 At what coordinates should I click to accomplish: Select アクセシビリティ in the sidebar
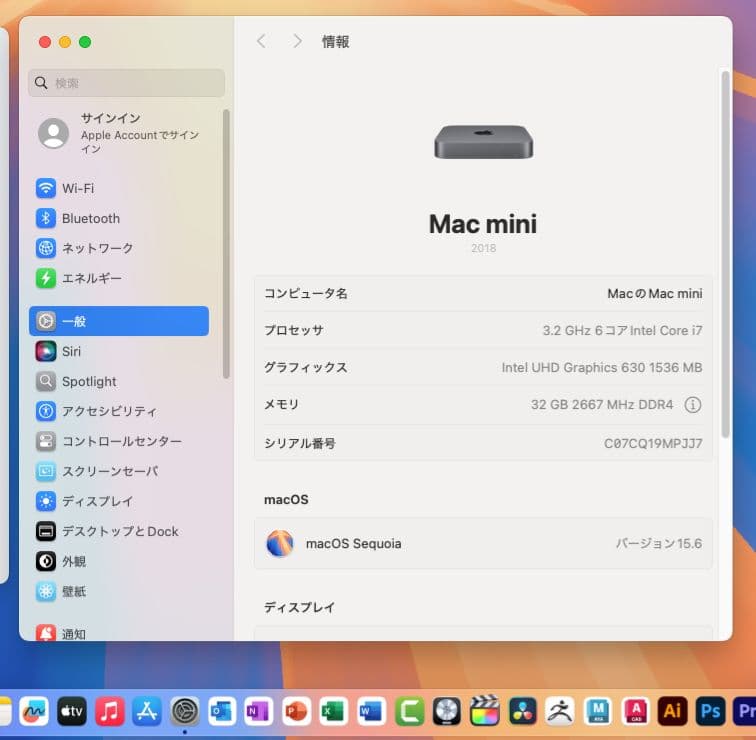[x=119, y=411]
